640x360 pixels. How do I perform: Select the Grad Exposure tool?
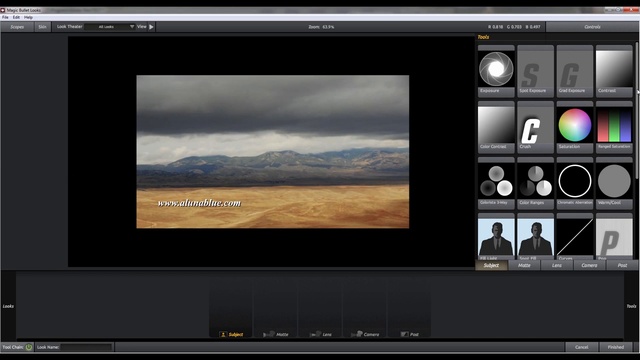point(575,71)
